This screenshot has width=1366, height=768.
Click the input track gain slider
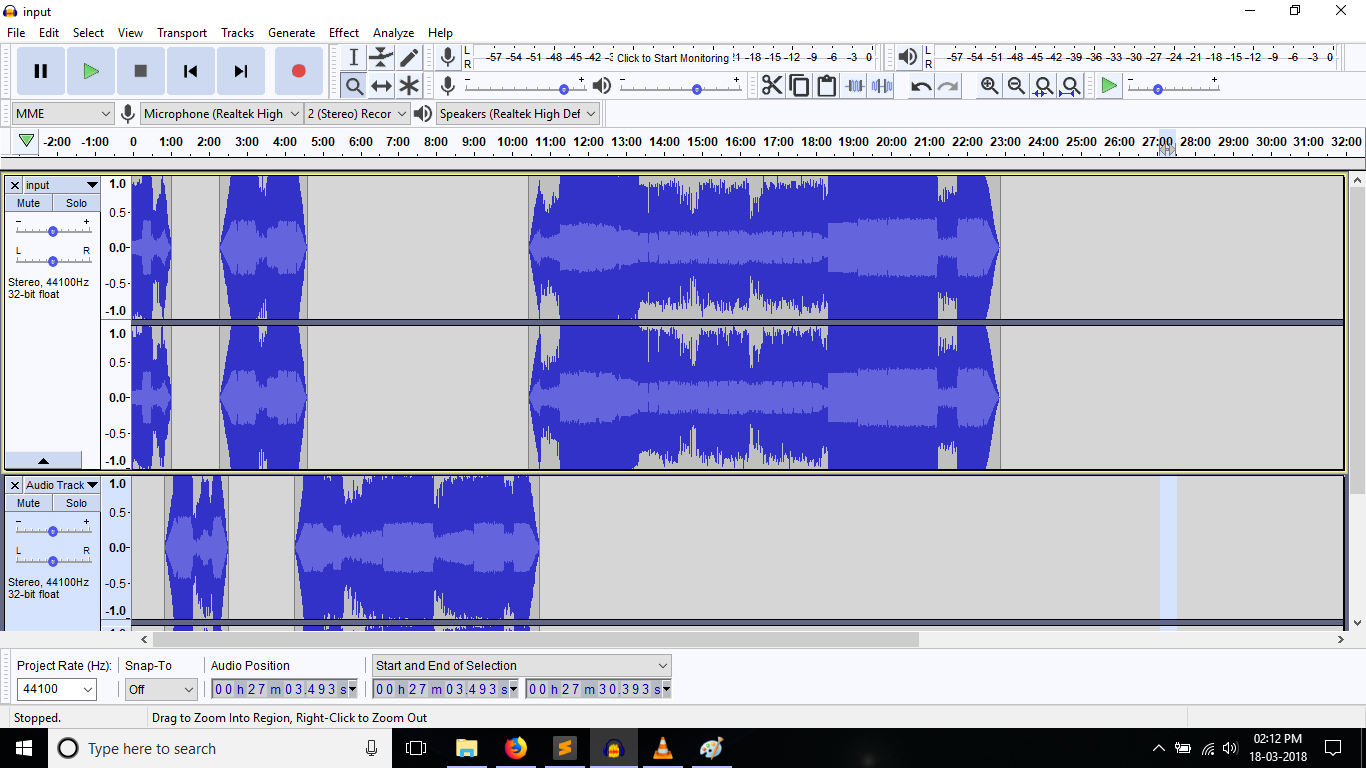(x=52, y=230)
